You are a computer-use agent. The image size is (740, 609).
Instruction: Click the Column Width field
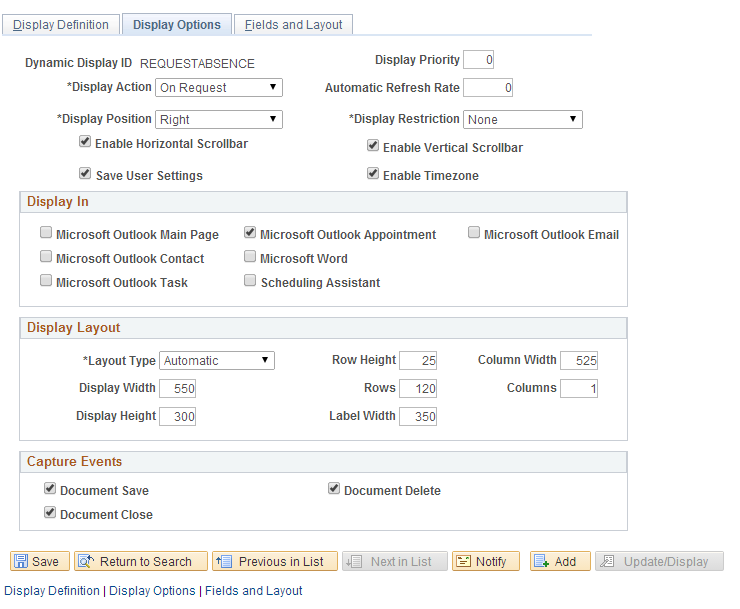pos(579,361)
